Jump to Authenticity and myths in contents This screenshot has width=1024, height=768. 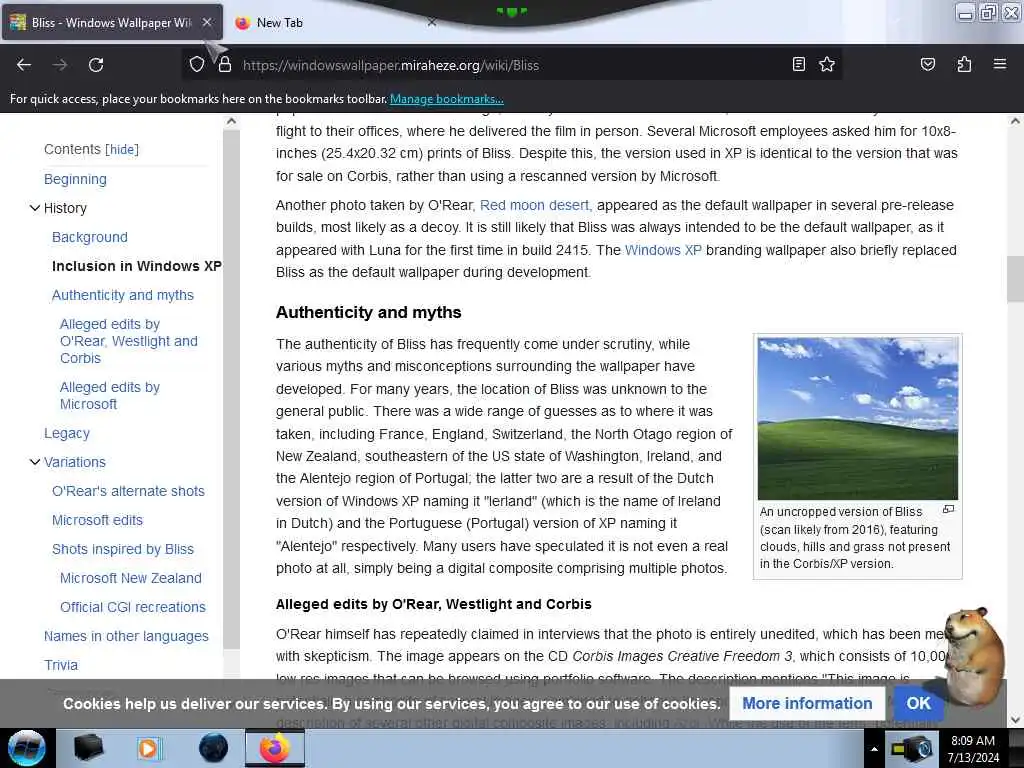[x=123, y=295]
